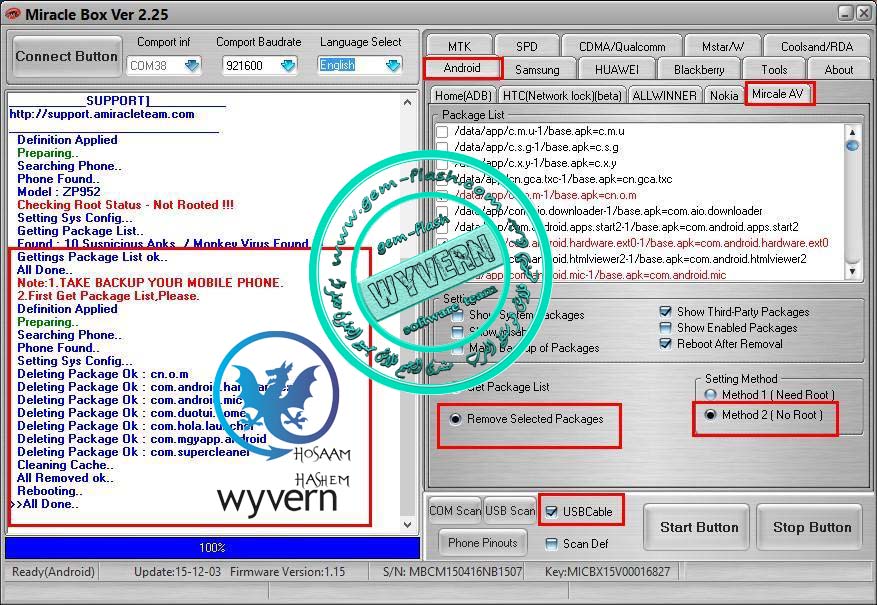
Task: Select Method 1 (Need Root) radio
Action: coord(710,395)
